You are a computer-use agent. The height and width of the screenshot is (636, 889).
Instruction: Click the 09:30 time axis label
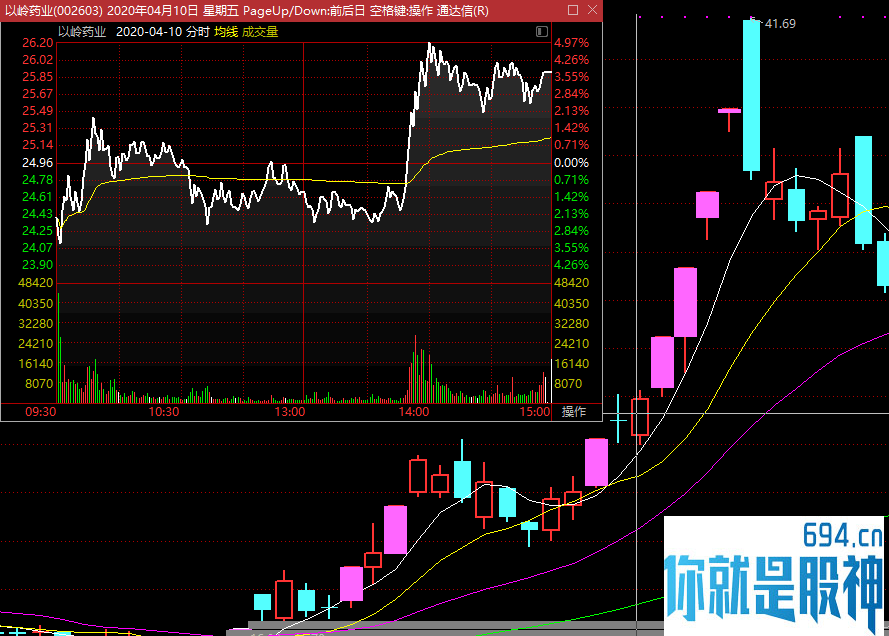[41, 412]
